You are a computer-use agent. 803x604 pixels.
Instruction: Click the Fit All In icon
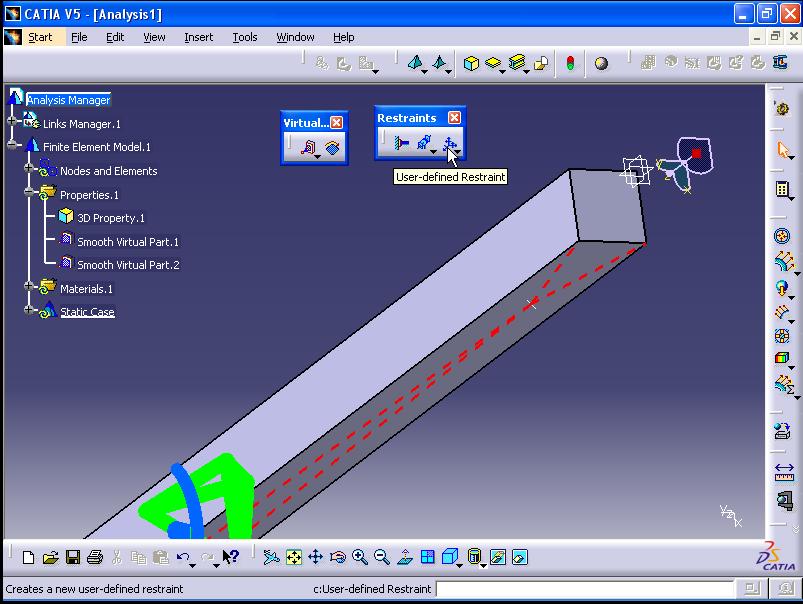point(292,557)
